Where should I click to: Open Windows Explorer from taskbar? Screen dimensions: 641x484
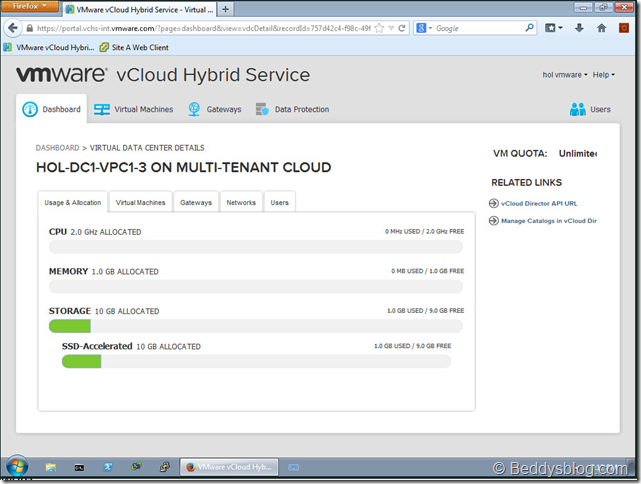coord(51,467)
